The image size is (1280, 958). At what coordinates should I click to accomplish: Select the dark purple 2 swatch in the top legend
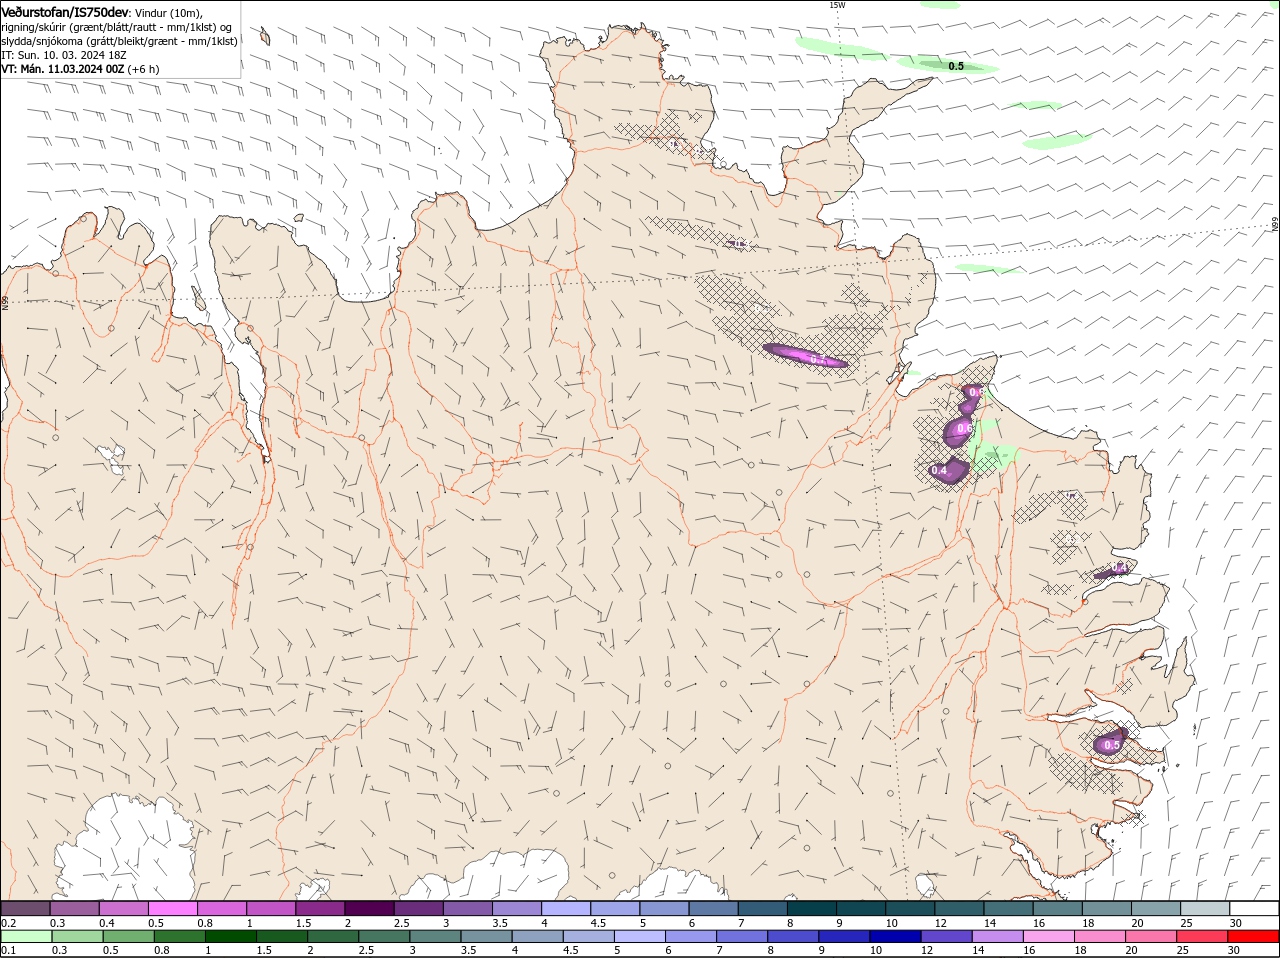369,908
